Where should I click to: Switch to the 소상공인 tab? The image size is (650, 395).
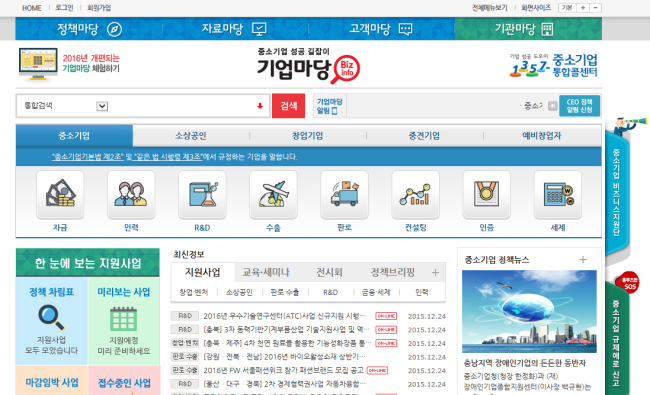[191, 136]
